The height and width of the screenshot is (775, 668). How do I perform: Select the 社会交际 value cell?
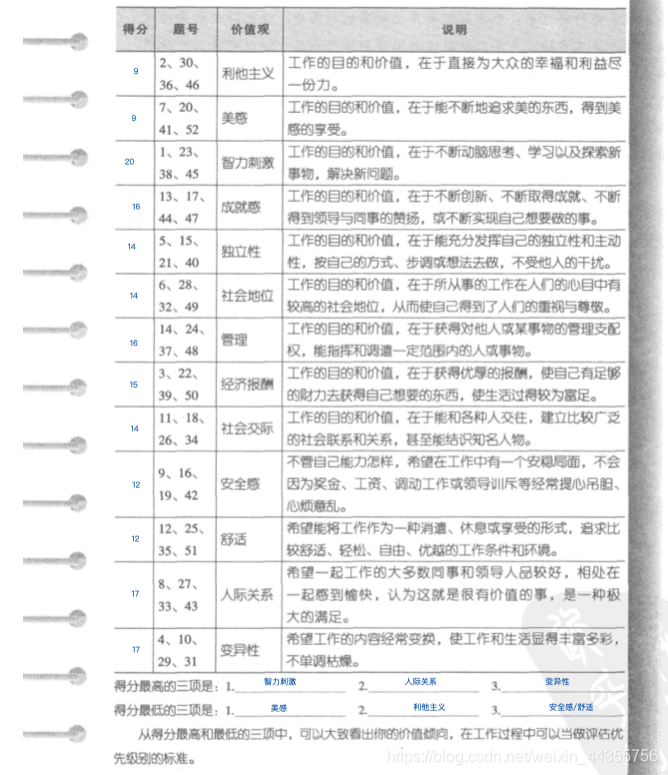(247, 429)
